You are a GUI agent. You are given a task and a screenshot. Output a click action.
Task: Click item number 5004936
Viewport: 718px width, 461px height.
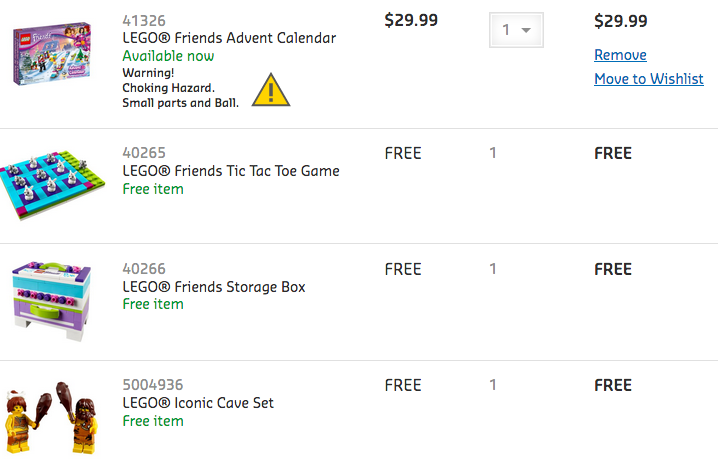tap(152, 385)
